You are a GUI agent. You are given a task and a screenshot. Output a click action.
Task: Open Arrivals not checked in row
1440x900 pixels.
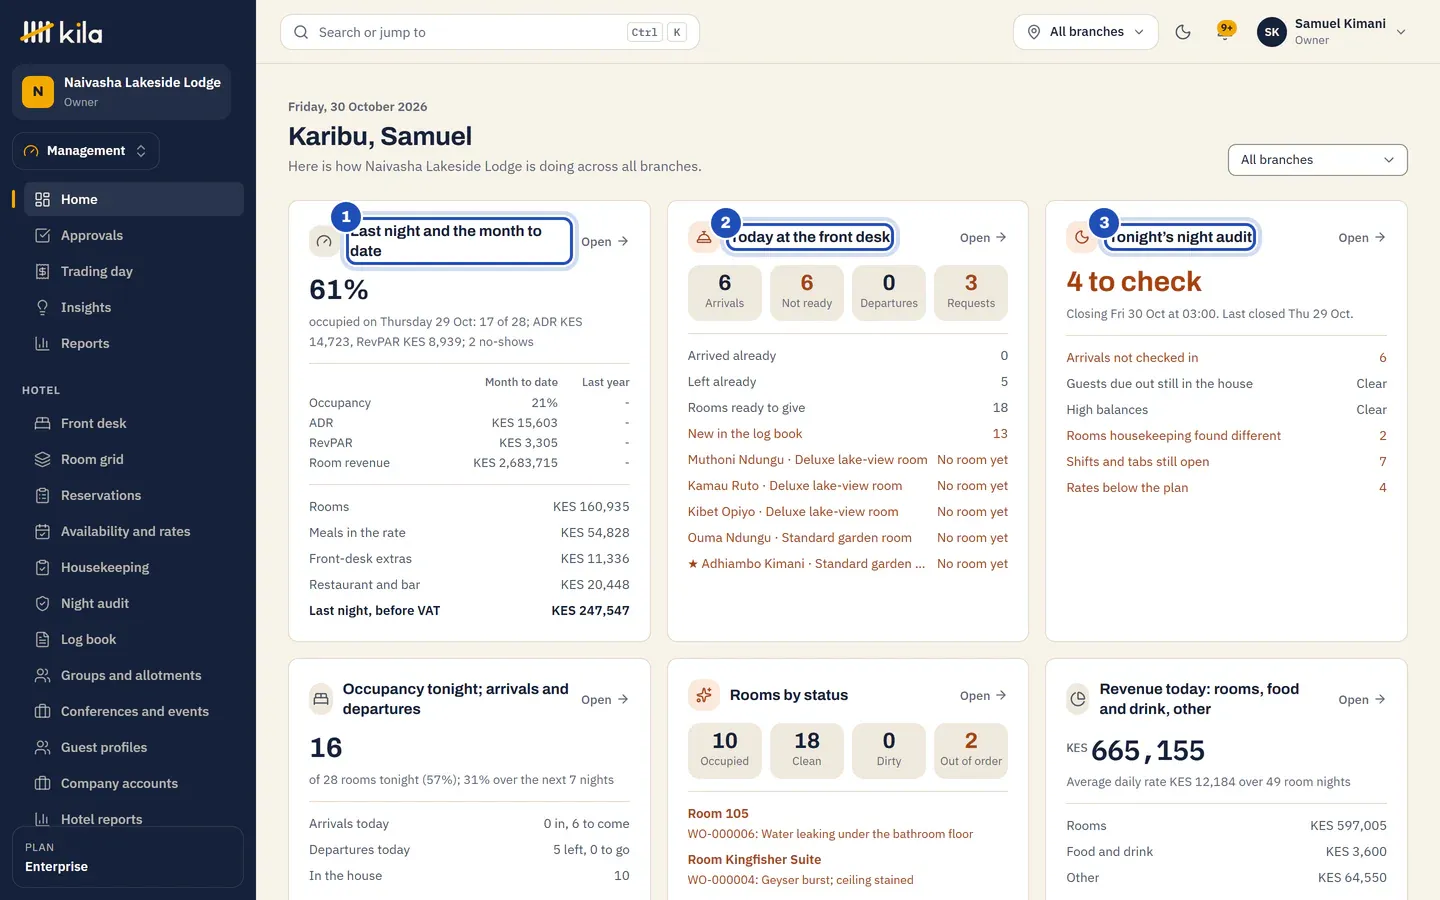pos(1226,358)
